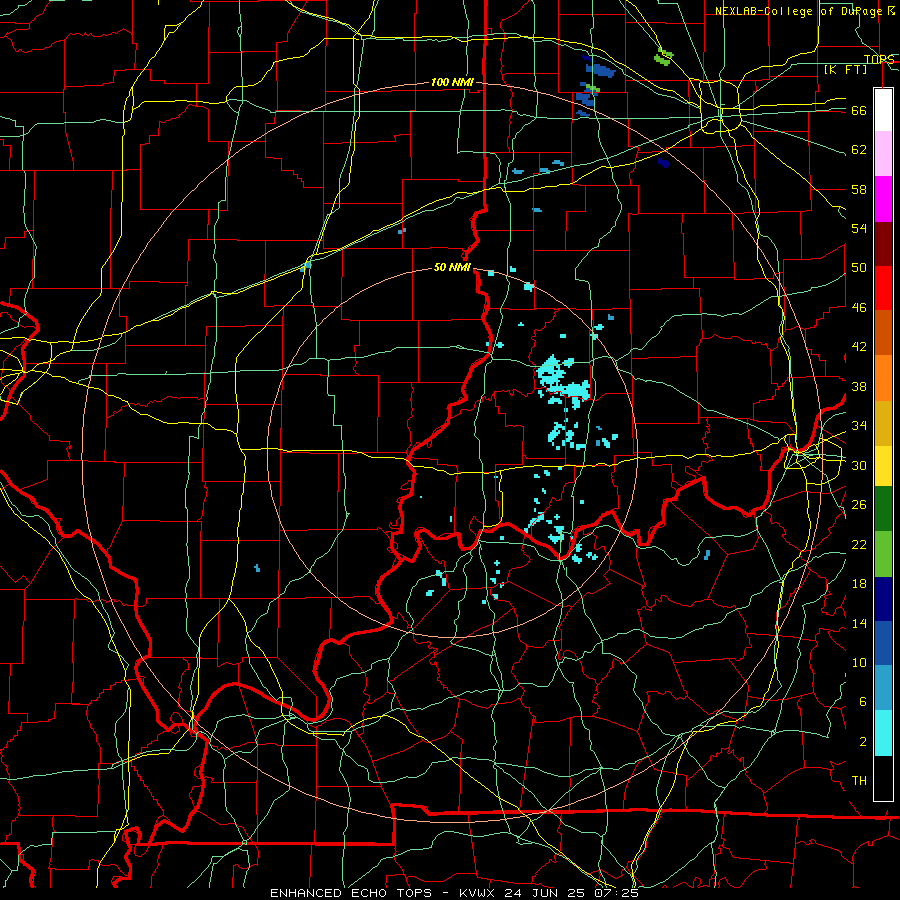Screen dimensions: 900x900
Task: Click the light pink legend swatch
Action: (883, 154)
